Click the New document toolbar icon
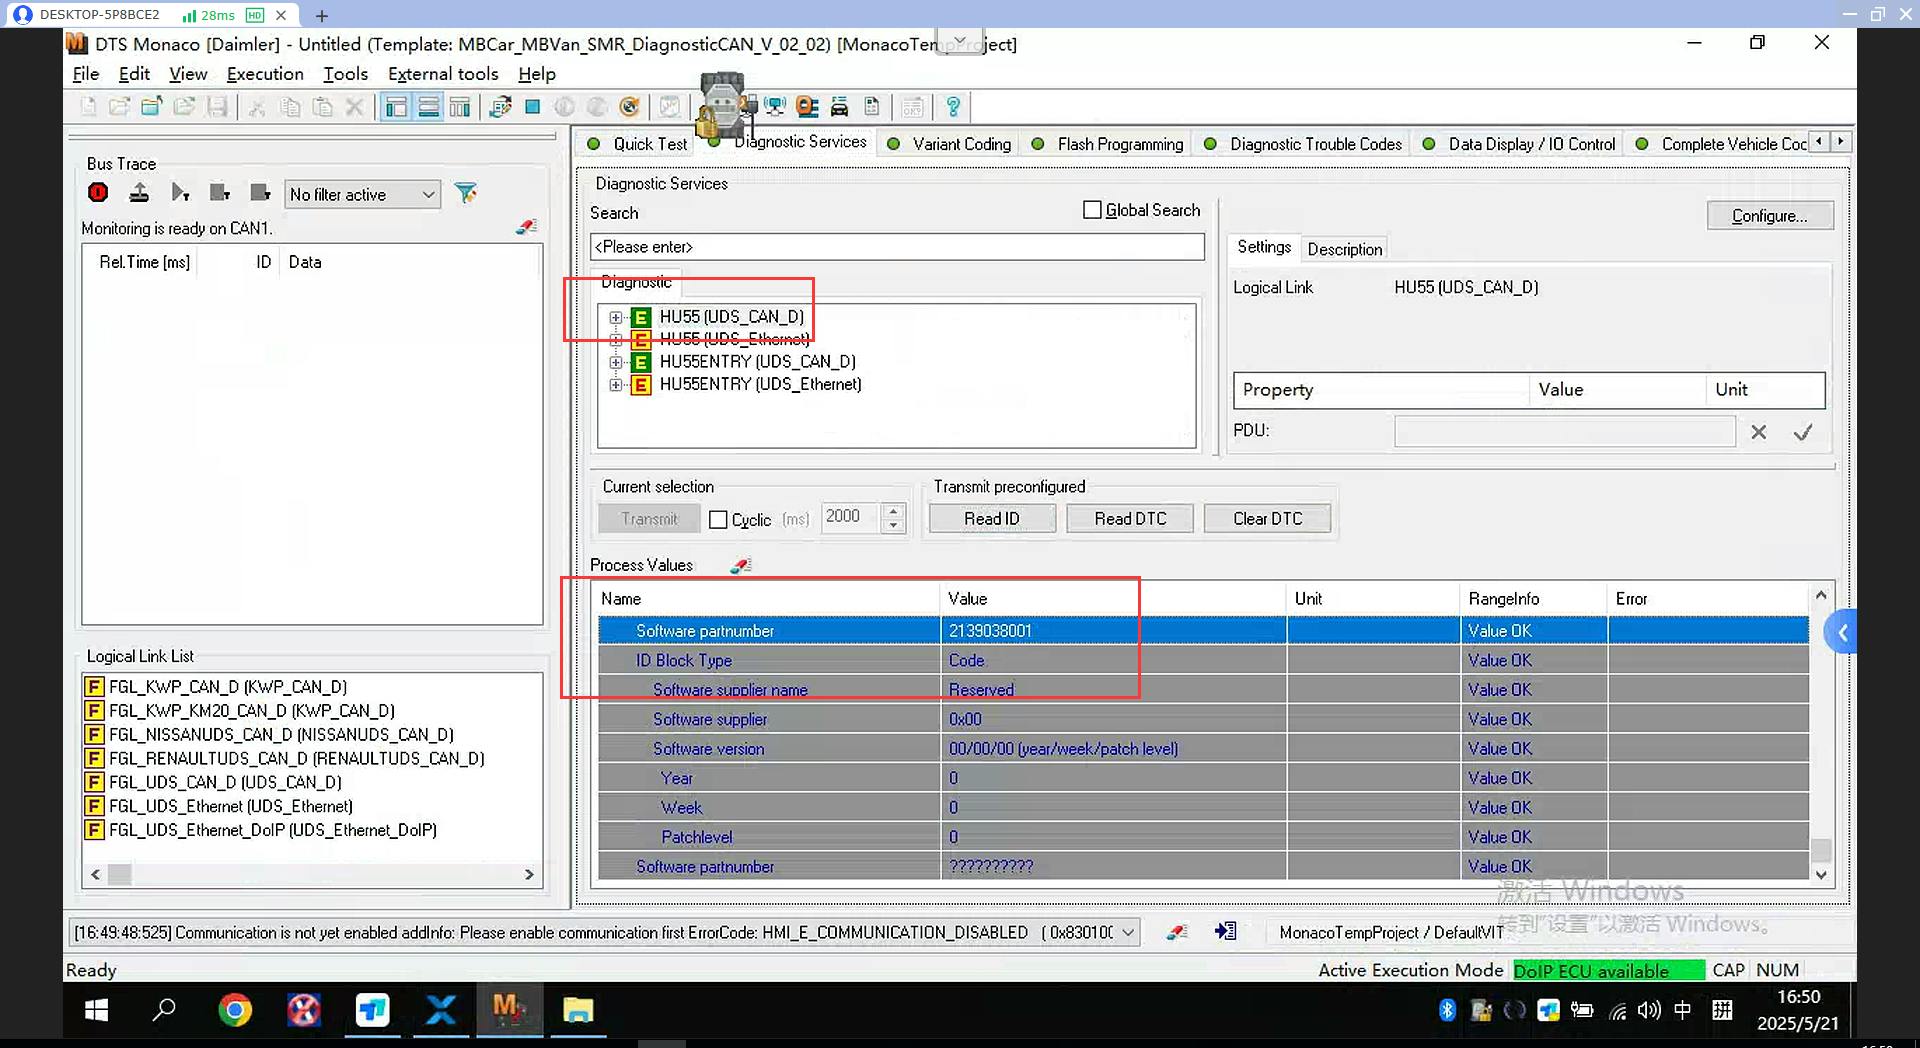This screenshot has height=1048, width=1920. point(88,107)
